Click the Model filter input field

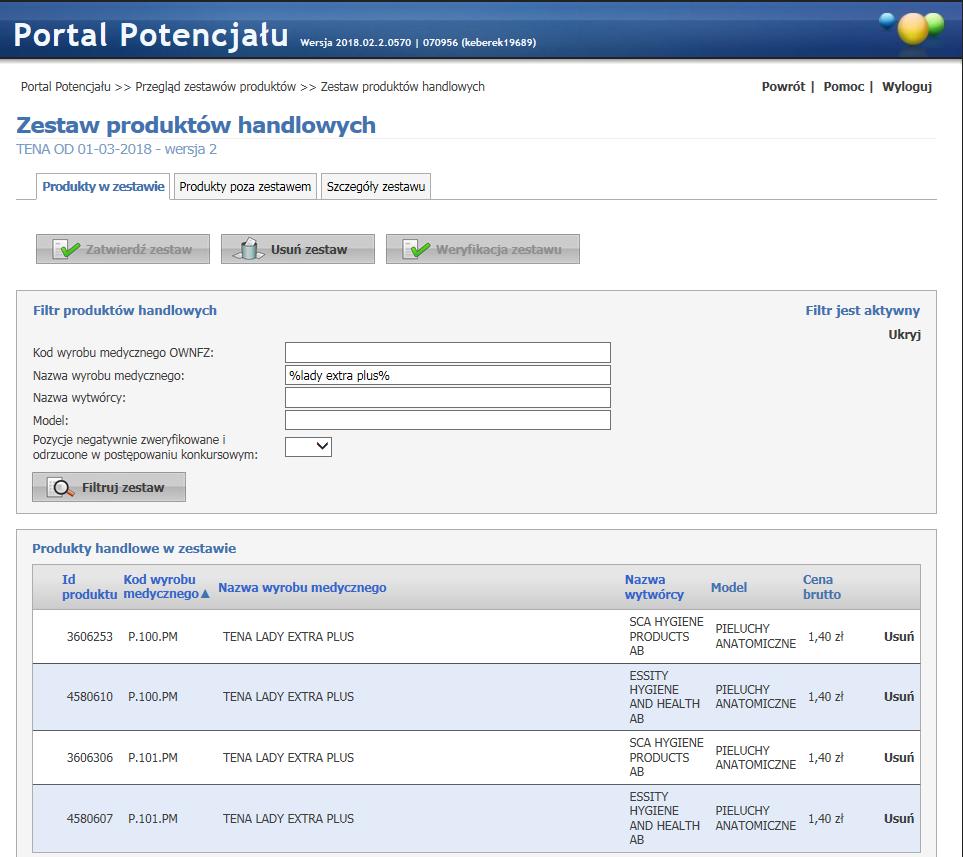(x=448, y=420)
